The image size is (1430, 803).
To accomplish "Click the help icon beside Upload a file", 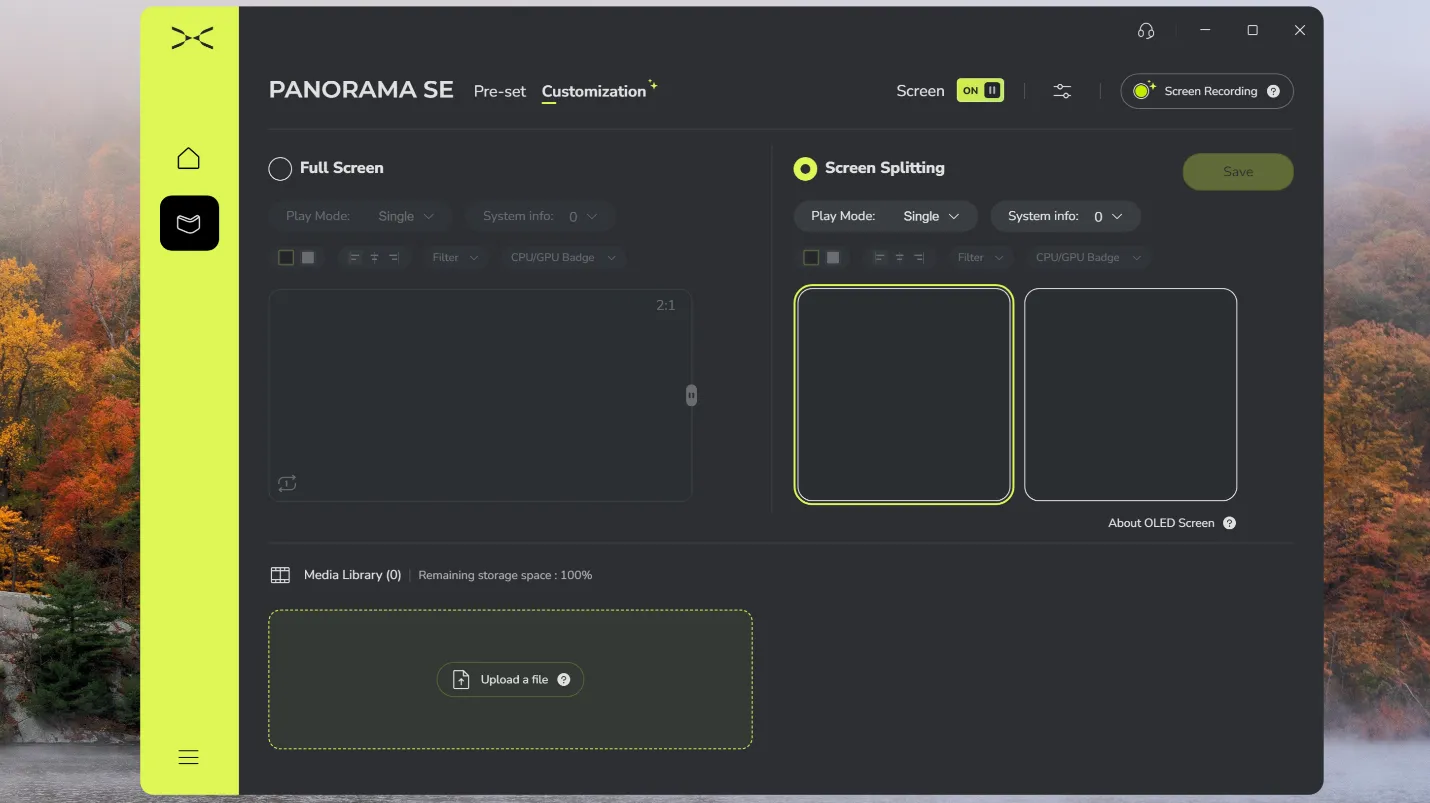I will [x=563, y=679].
